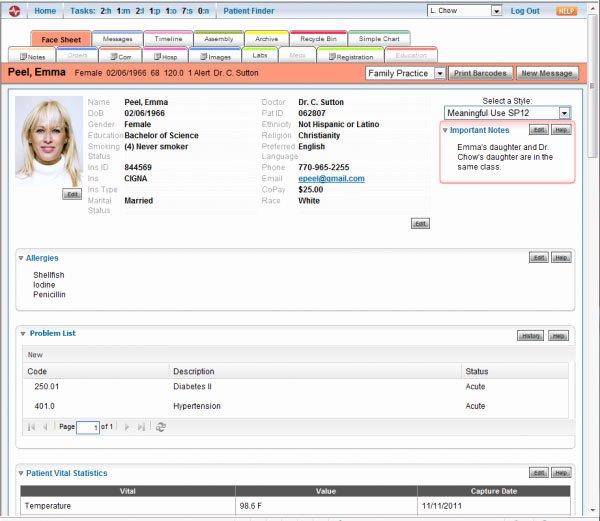Click the scroll down arrow

pyautogui.click(x=593, y=510)
